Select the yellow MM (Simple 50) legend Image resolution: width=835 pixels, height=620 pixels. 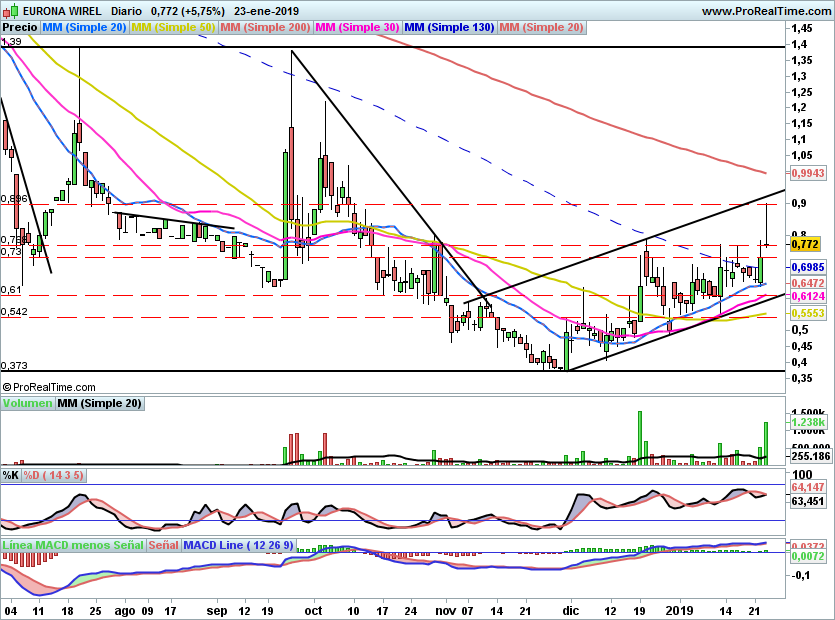tap(174, 28)
